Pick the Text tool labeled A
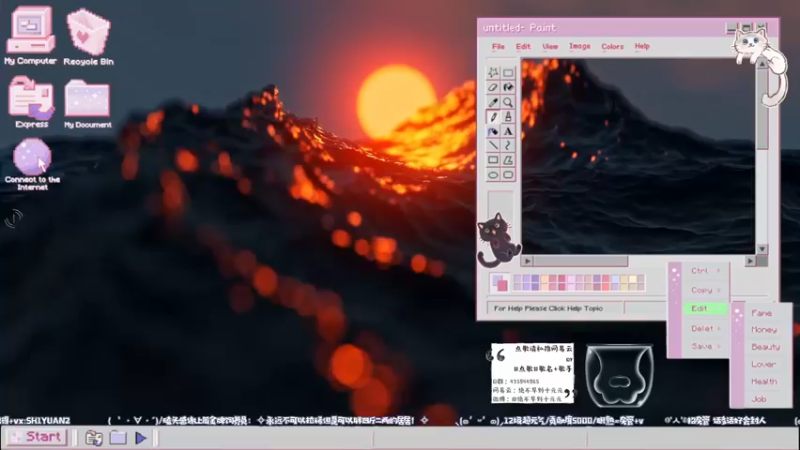Screen dimensions: 800x450 pos(508,132)
